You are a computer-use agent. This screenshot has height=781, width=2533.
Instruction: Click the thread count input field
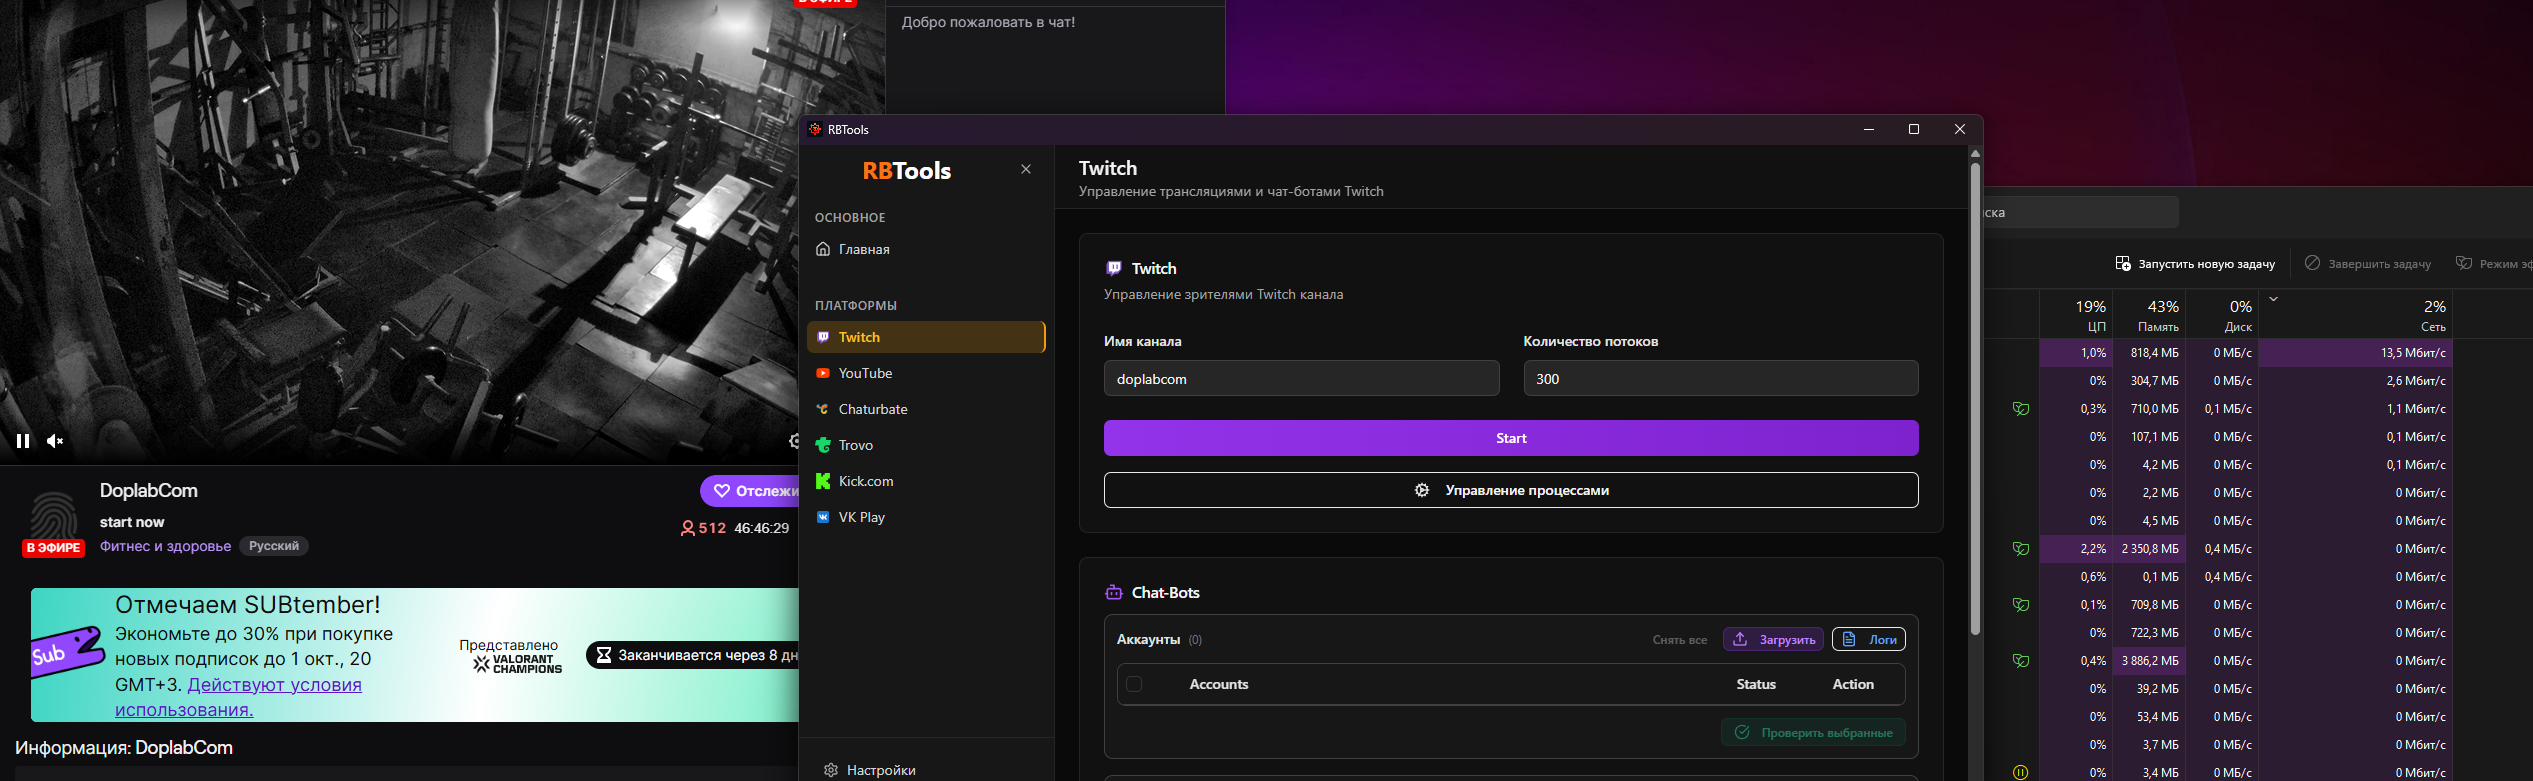pyautogui.click(x=1720, y=379)
